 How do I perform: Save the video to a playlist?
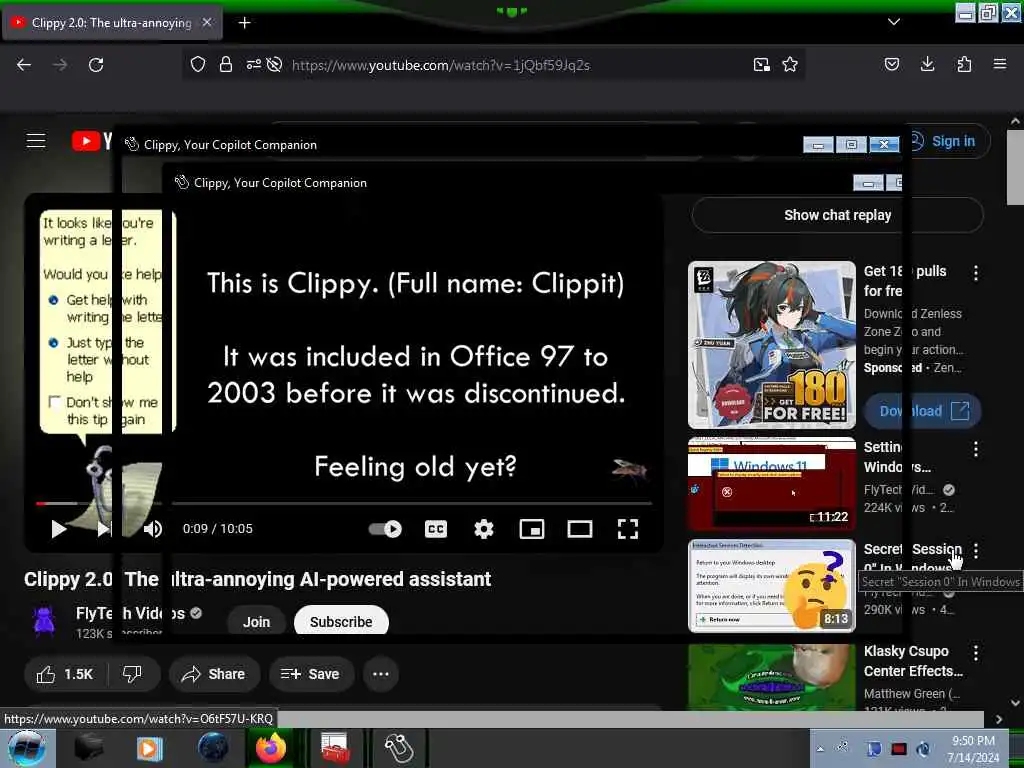click(311, 674)
